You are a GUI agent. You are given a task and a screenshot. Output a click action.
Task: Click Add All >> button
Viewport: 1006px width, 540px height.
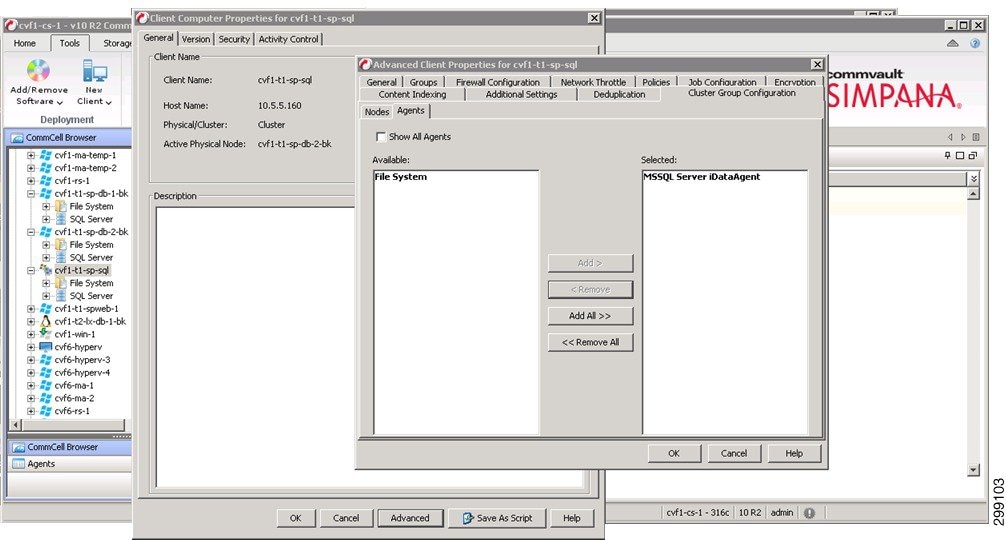[590, 316]
